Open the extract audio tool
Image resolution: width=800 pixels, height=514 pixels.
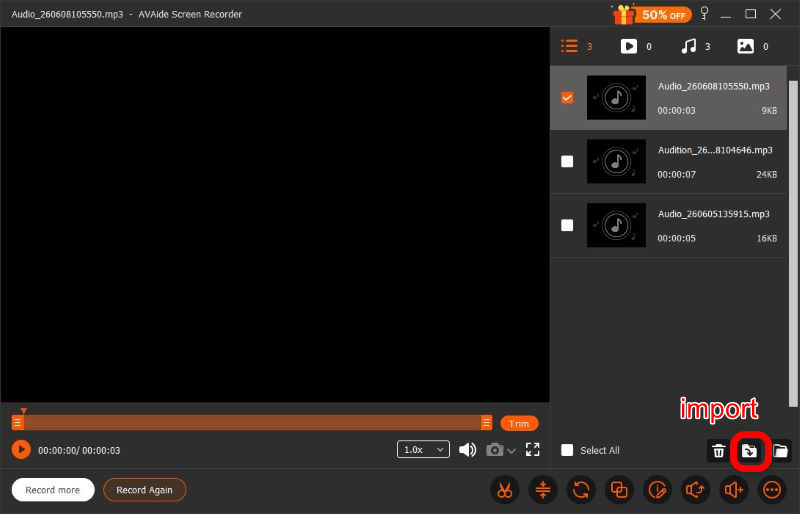(x=695, y=490)
